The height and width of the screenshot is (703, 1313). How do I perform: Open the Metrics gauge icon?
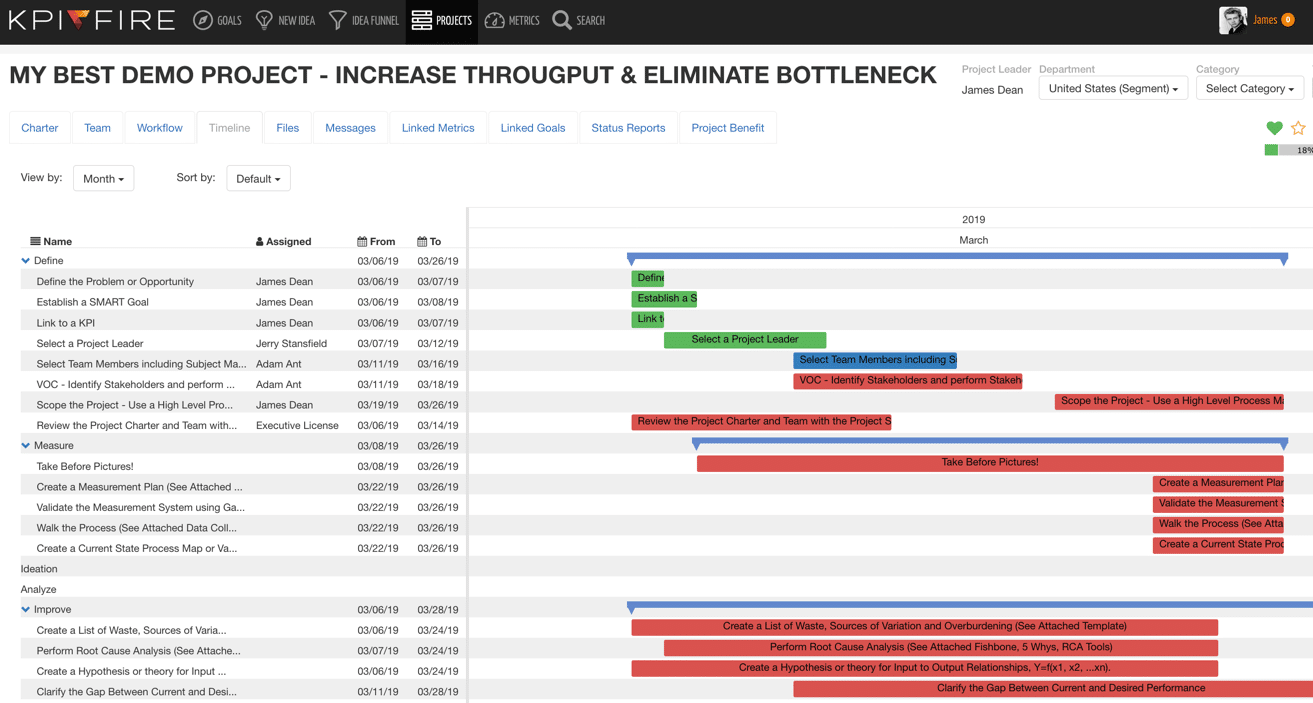[494, 20]
